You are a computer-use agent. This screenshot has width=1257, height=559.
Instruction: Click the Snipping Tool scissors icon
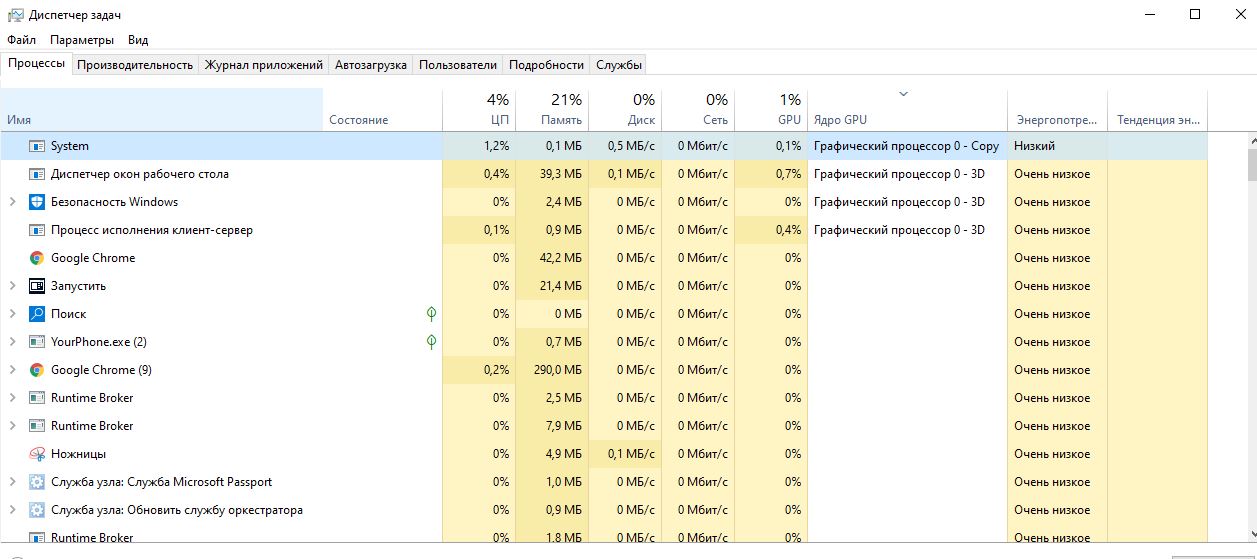(x=37, y=454)
